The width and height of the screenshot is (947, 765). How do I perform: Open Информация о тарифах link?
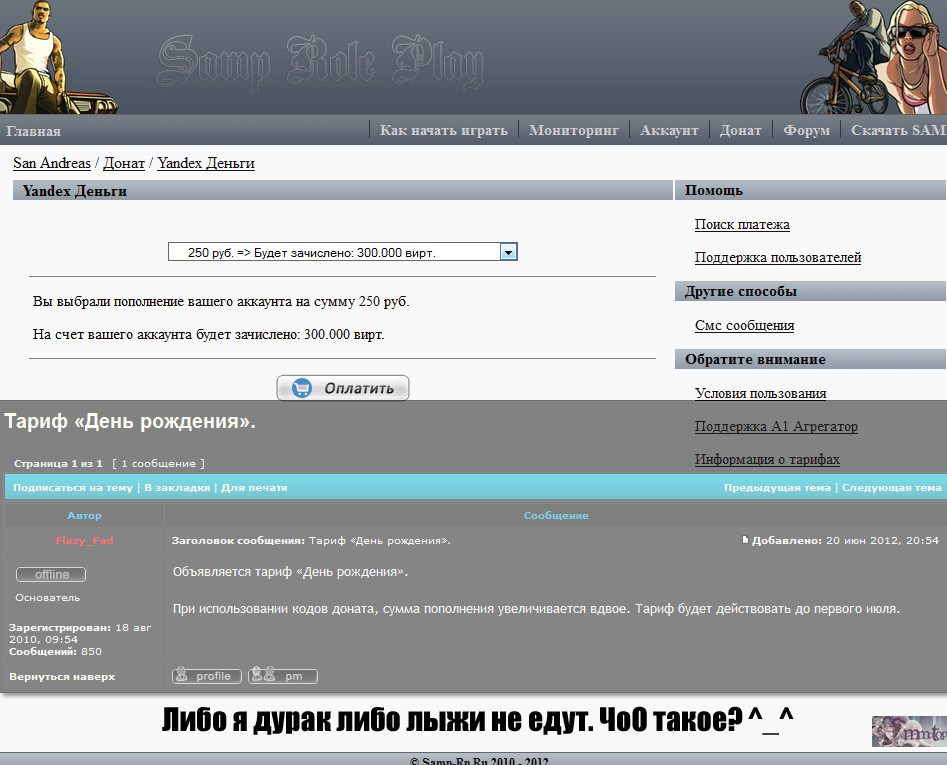pyautogui.click(x=767, y=459)
